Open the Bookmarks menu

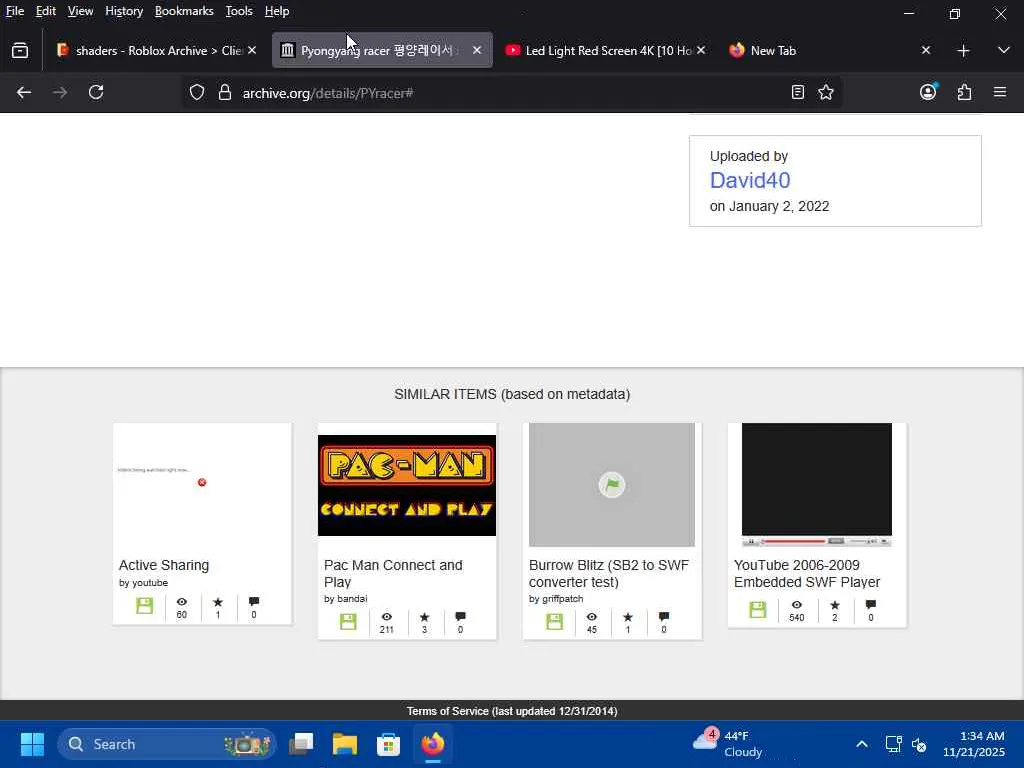tap(184, 11)
